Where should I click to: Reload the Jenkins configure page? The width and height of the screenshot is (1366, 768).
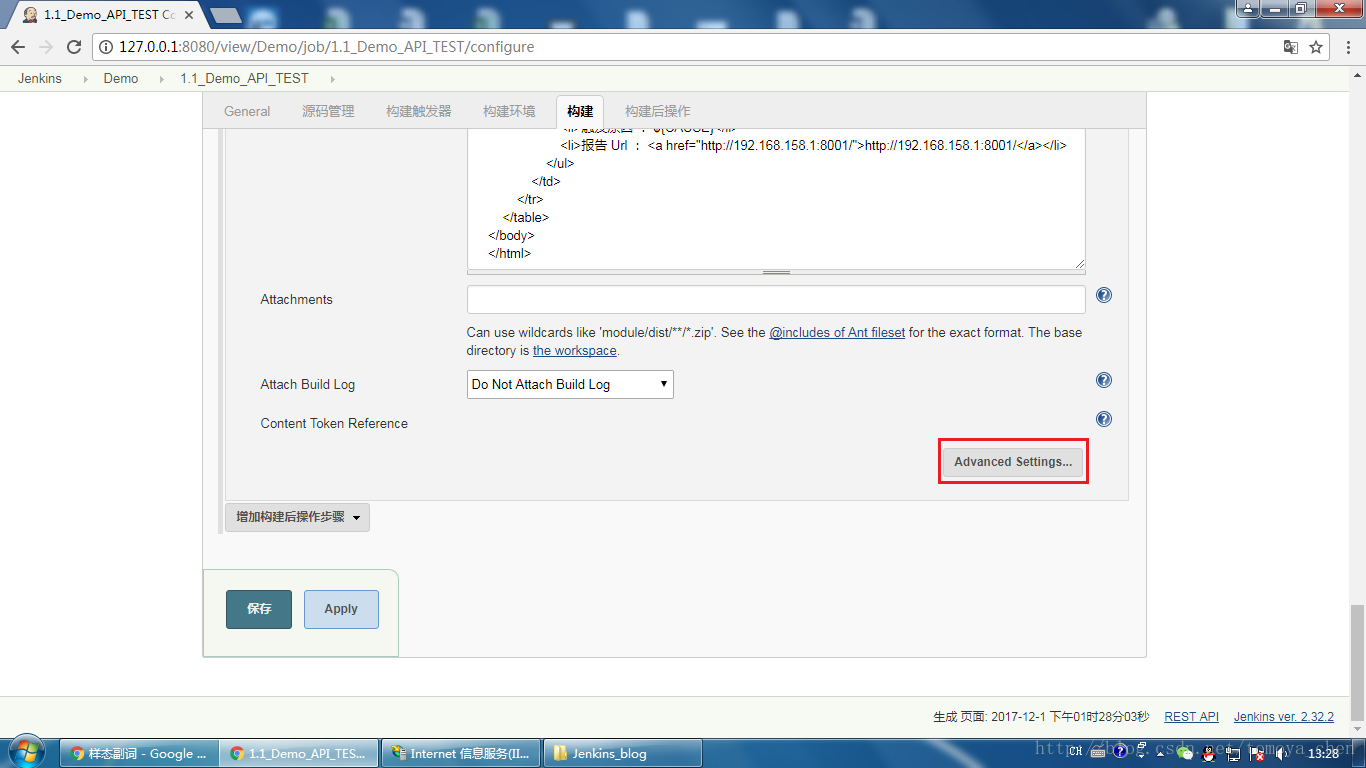click(74, 47)
